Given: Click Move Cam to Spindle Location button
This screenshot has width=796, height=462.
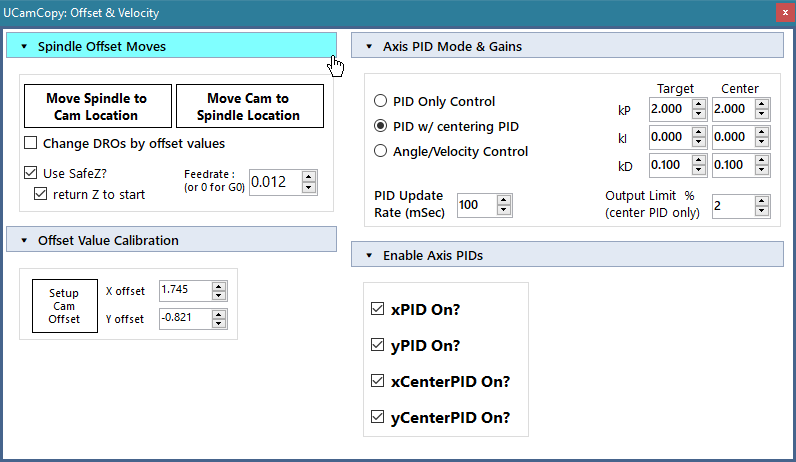Looking at the screenshot, I should click(249, 106).
